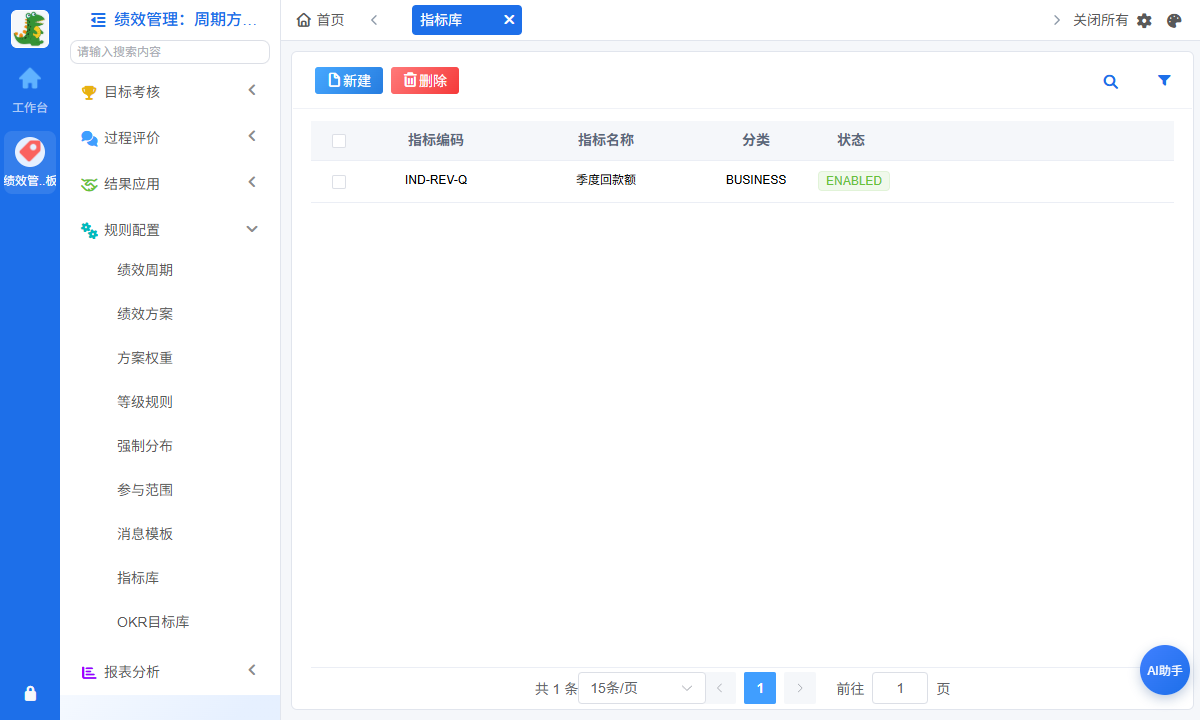The height and width of the screenshot is (720, 1200).
Task: Click the 前往 page number input
Action: point(900,688)
